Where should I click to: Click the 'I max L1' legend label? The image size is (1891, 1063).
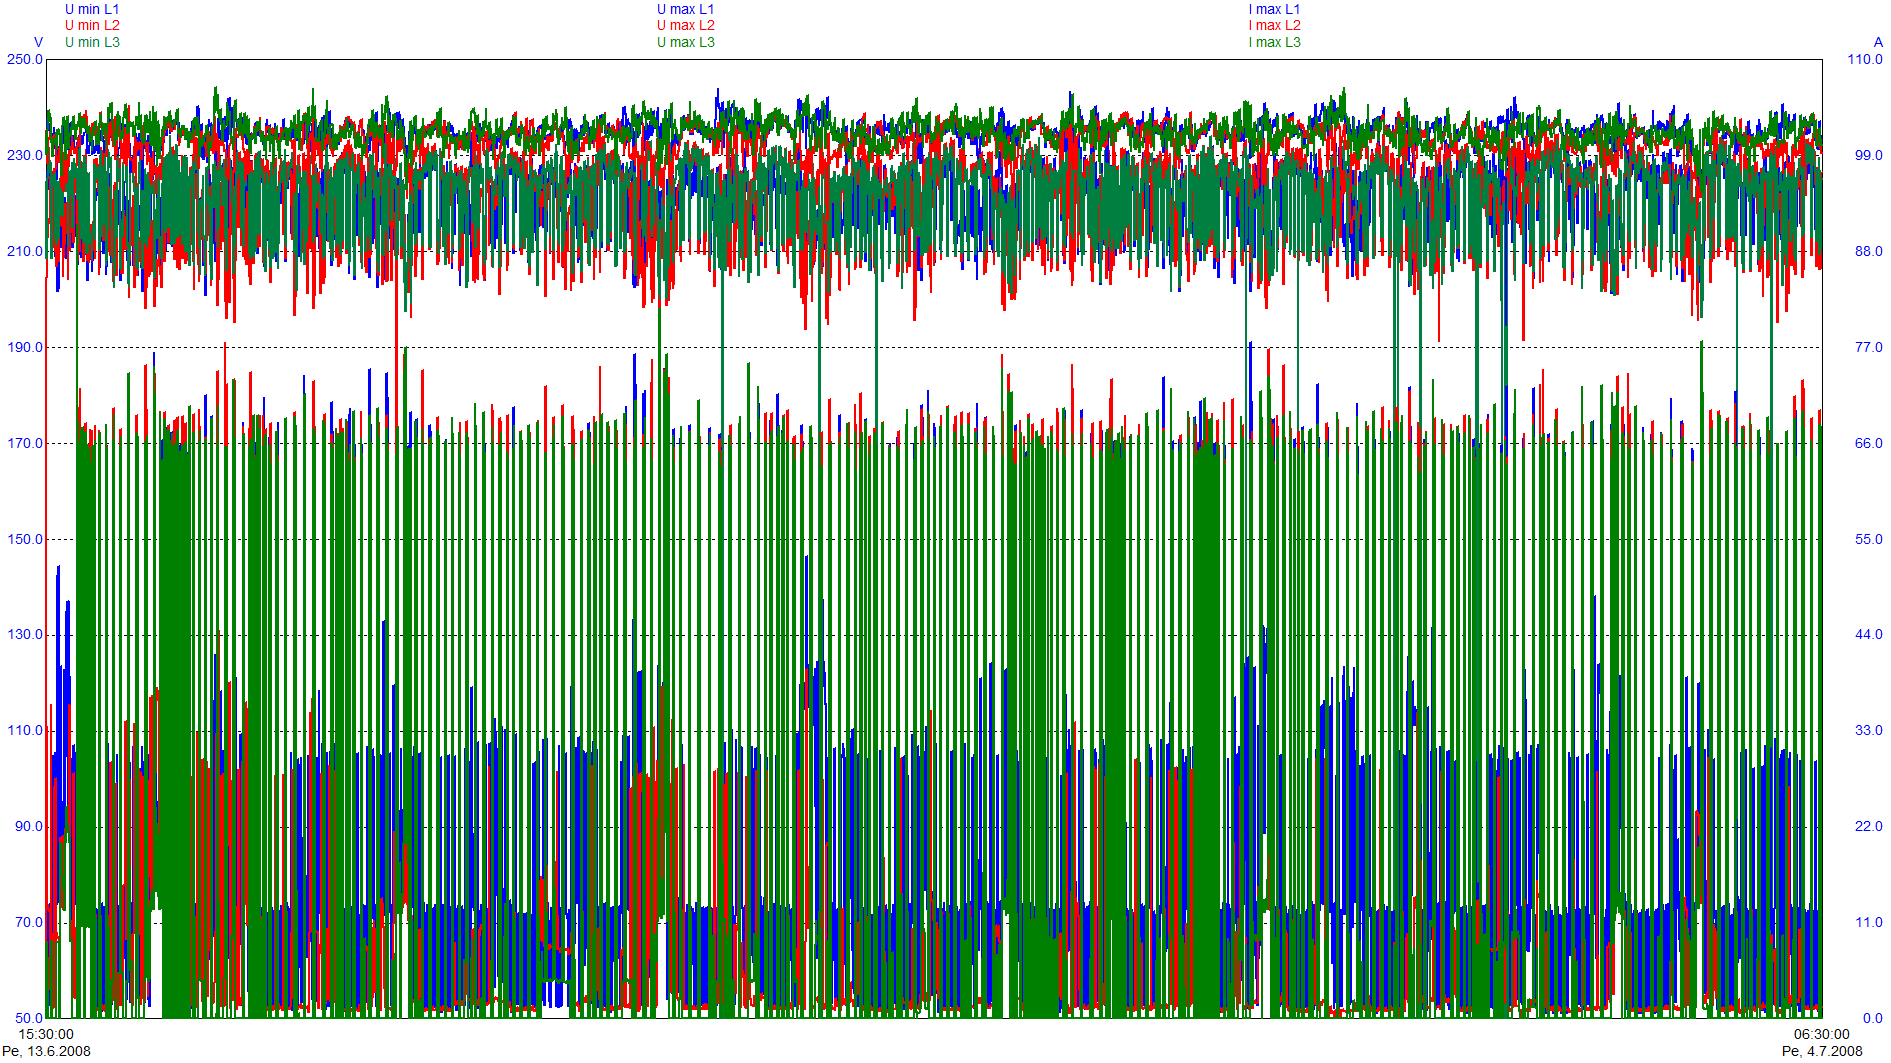[1275, 9]
